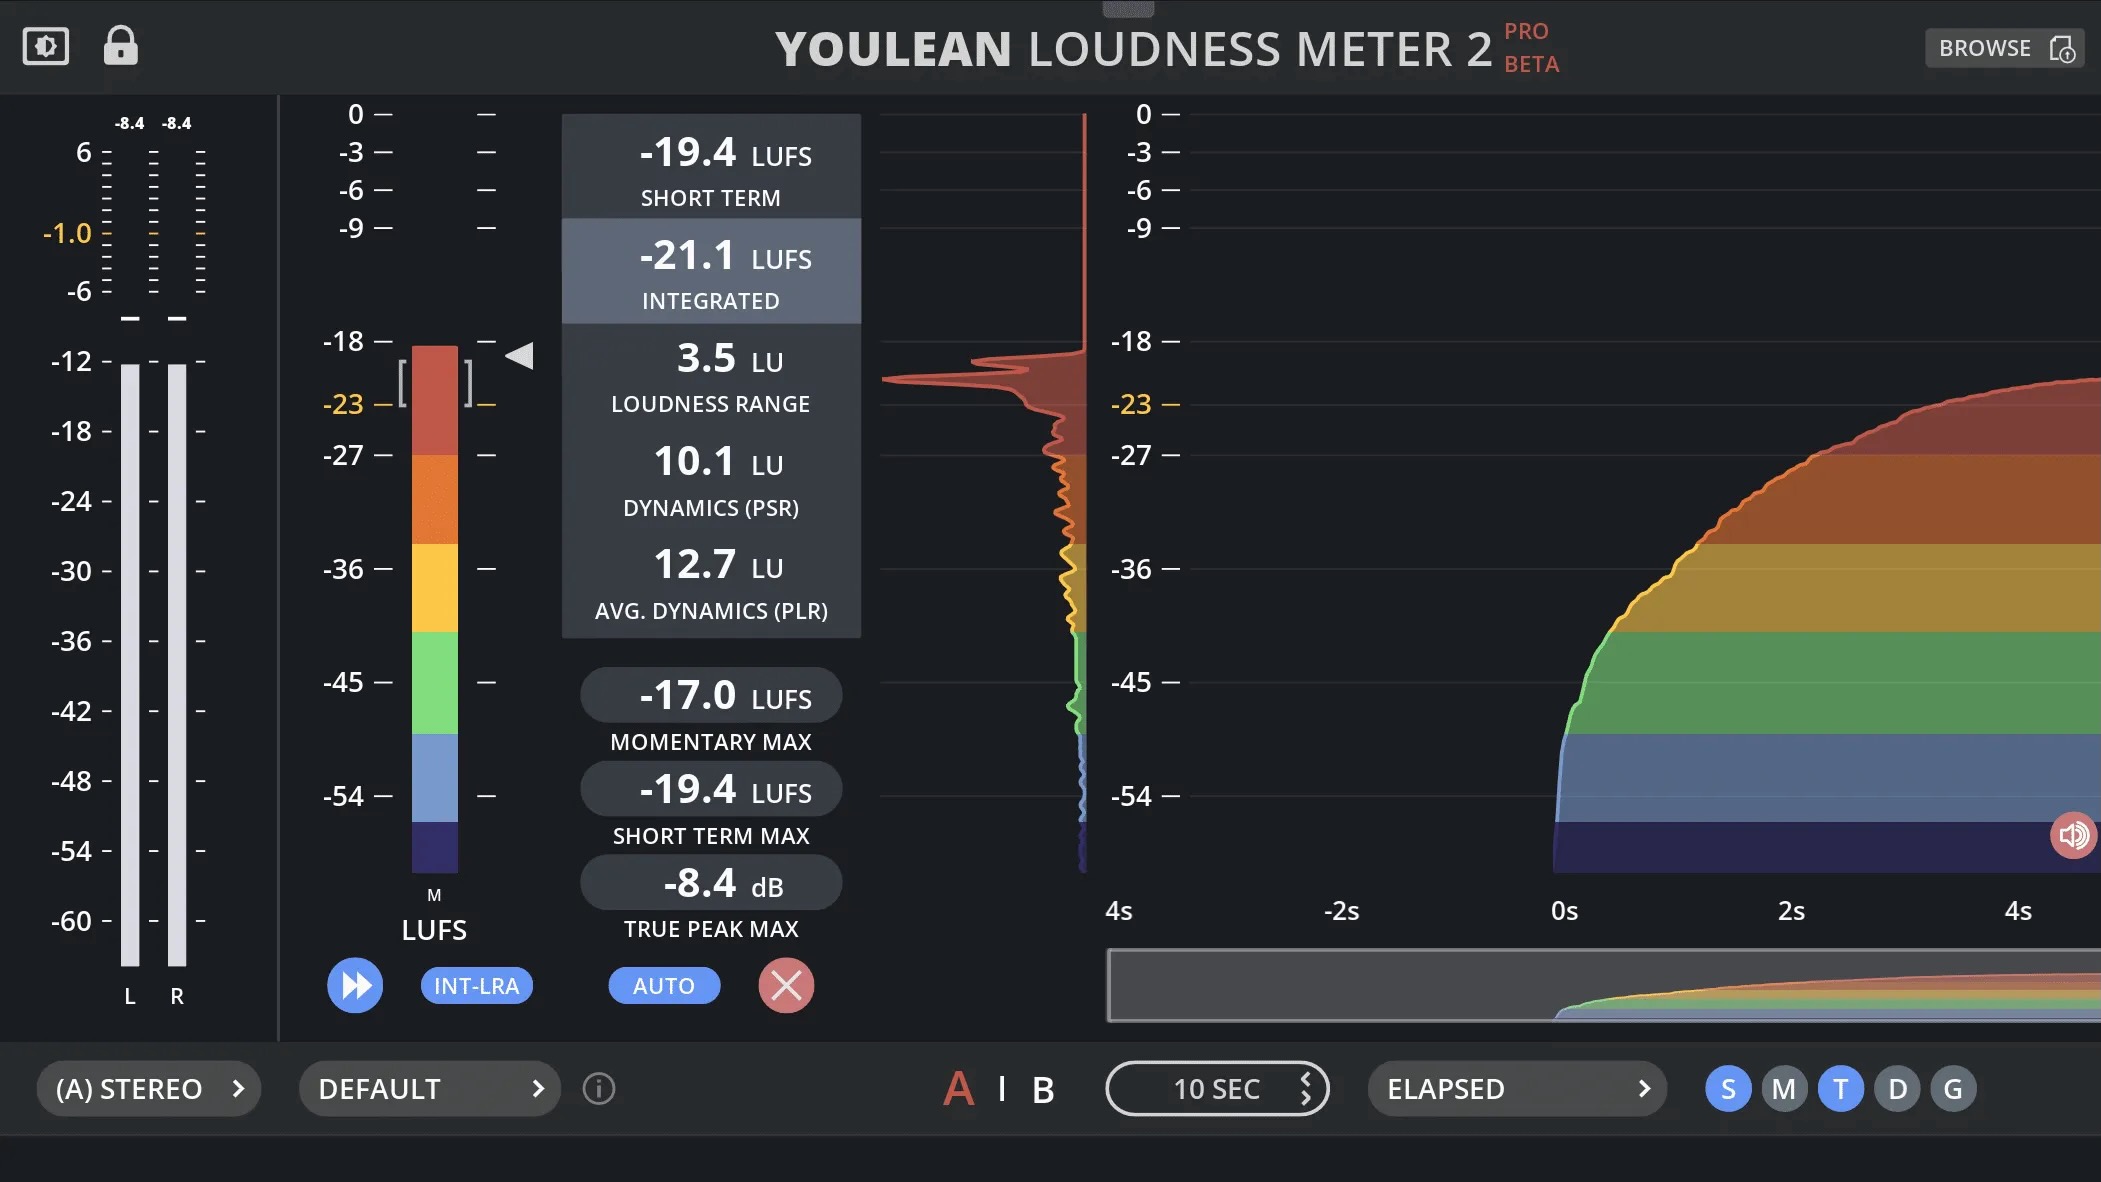
Task: Click the -17.0 LUFS MOMENTARY MAX value
Action: (711, 695)
